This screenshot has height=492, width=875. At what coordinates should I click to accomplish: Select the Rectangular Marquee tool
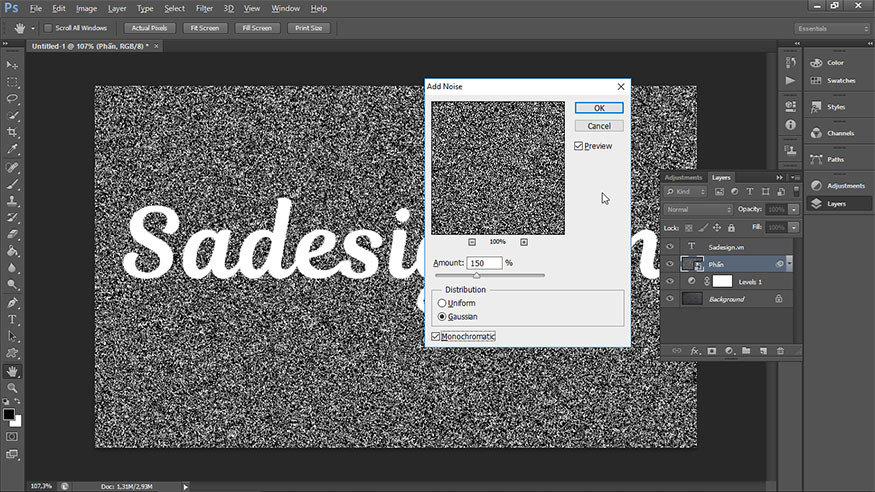click(x=12, y=82)
